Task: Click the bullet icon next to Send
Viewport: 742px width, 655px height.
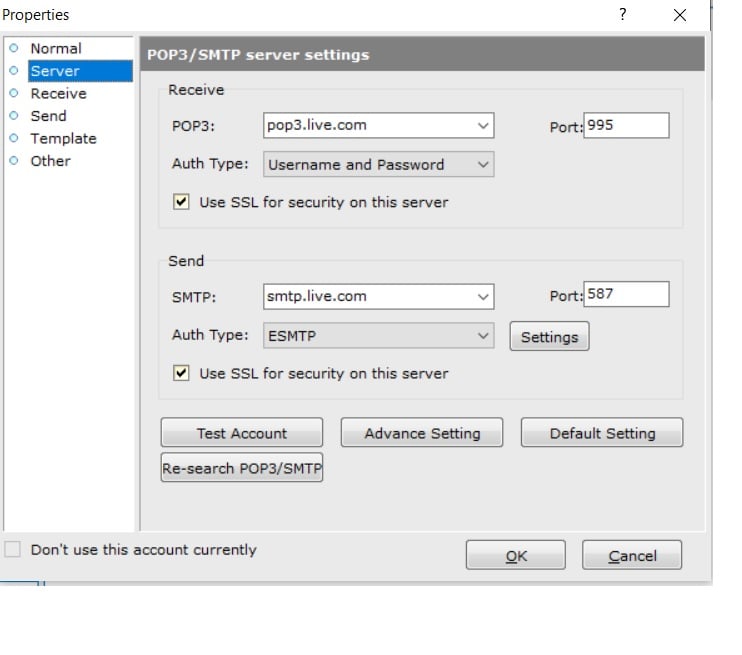Action: point(14,115)
